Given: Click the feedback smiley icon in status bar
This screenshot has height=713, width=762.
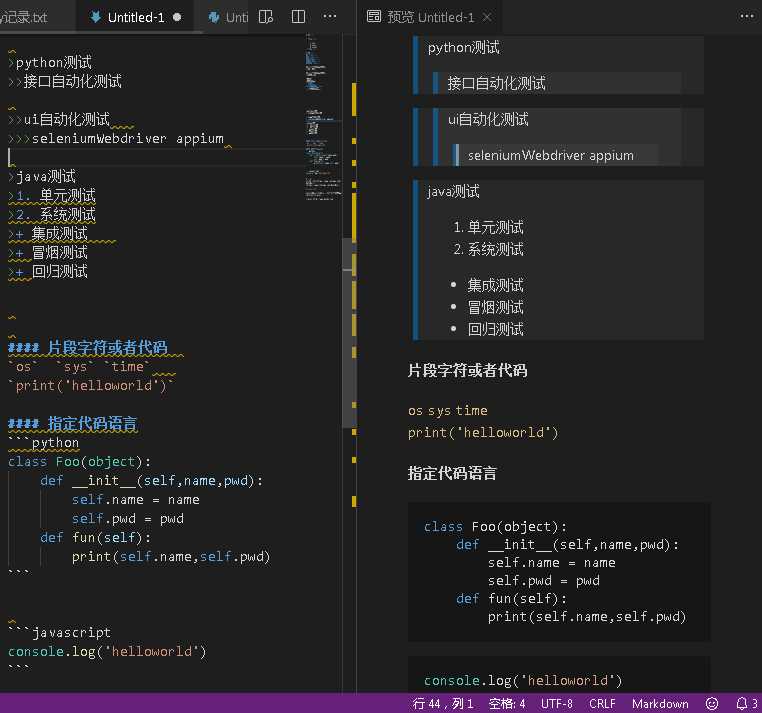Looking at the screenshot, I should [x=711, y=703].
